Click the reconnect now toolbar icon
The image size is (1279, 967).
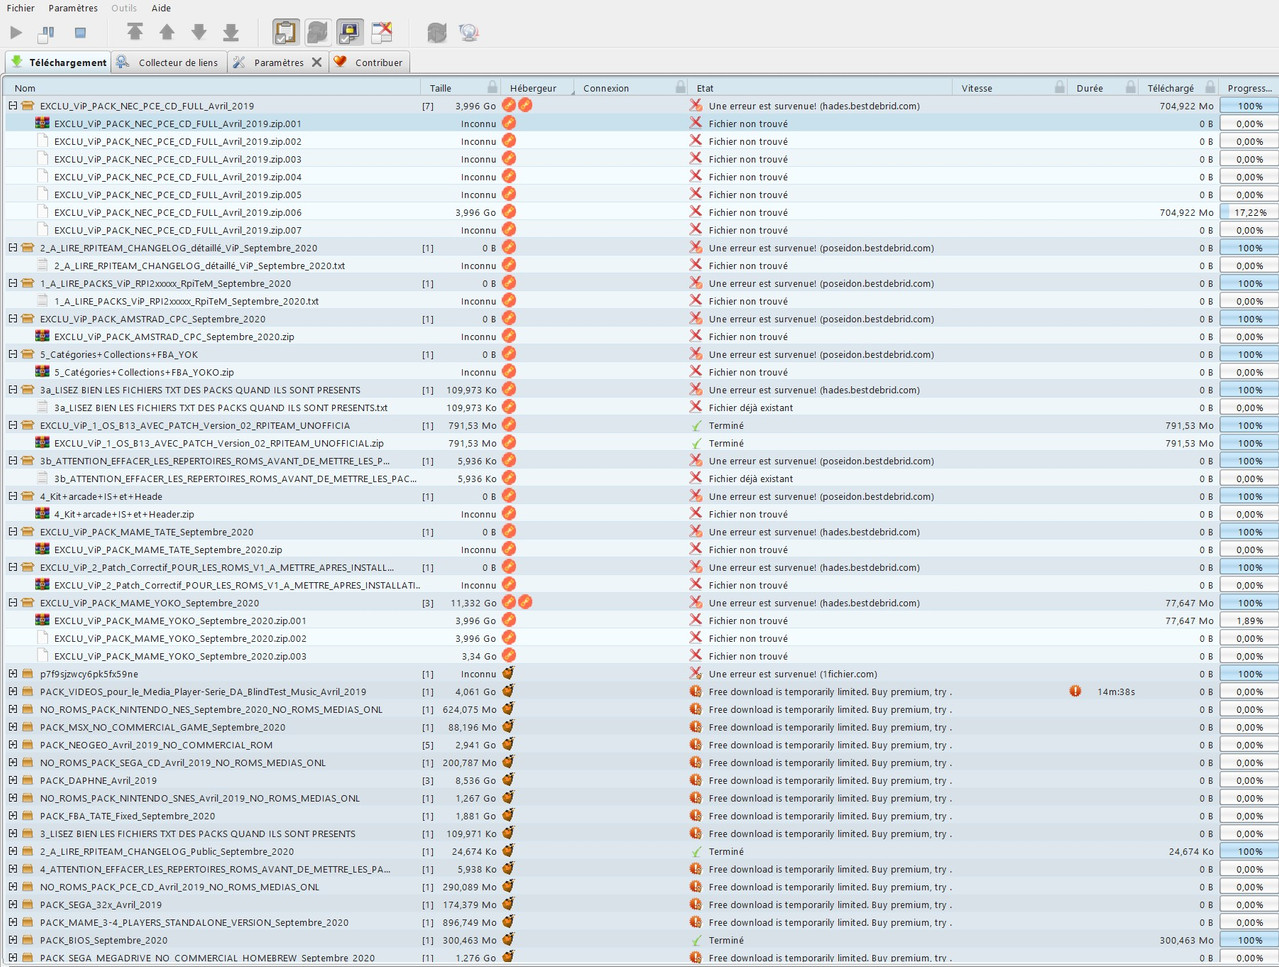[x=437, y=33]
